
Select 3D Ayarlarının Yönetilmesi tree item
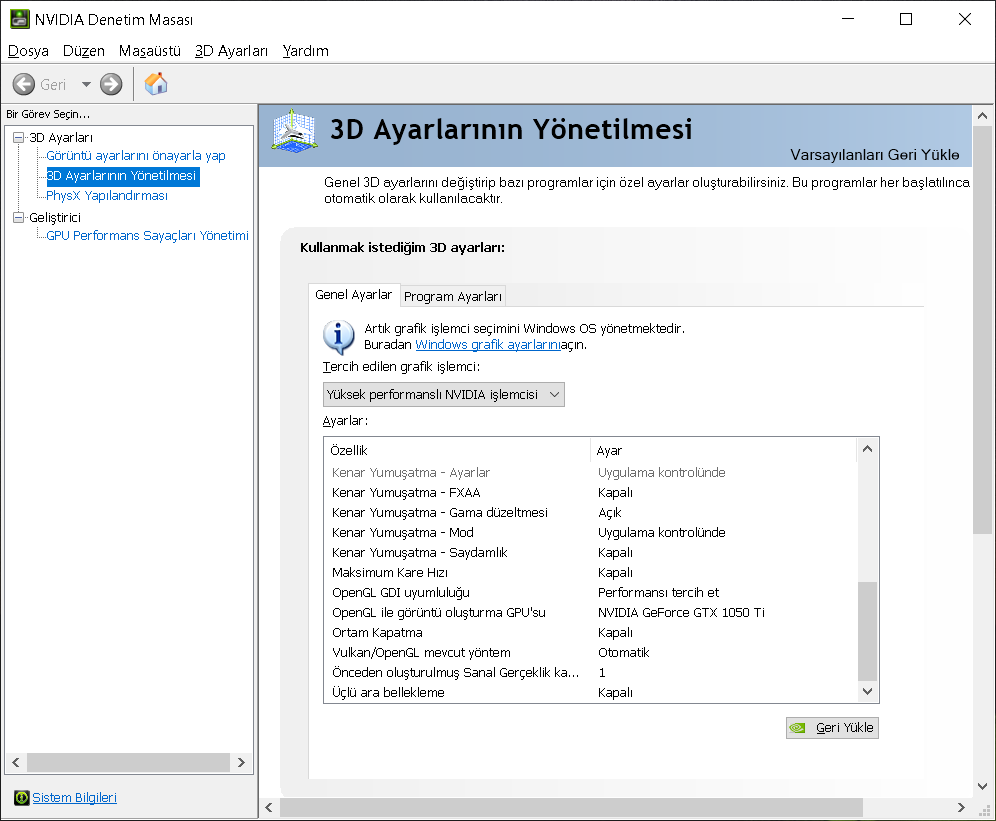123,176
